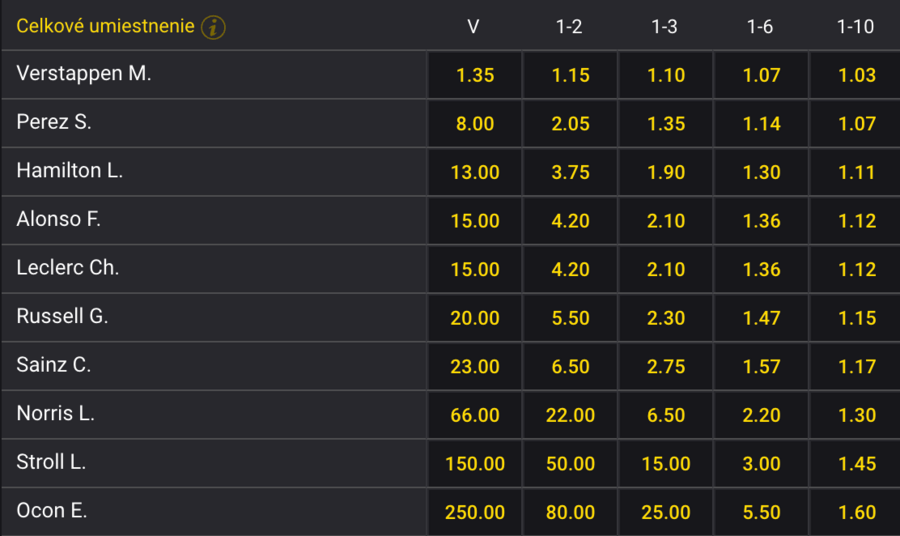The height and width of the screenshot is (536, 900).
Task: Click Verstappen top-10 odds 1.03
Action: pos(856,75)
